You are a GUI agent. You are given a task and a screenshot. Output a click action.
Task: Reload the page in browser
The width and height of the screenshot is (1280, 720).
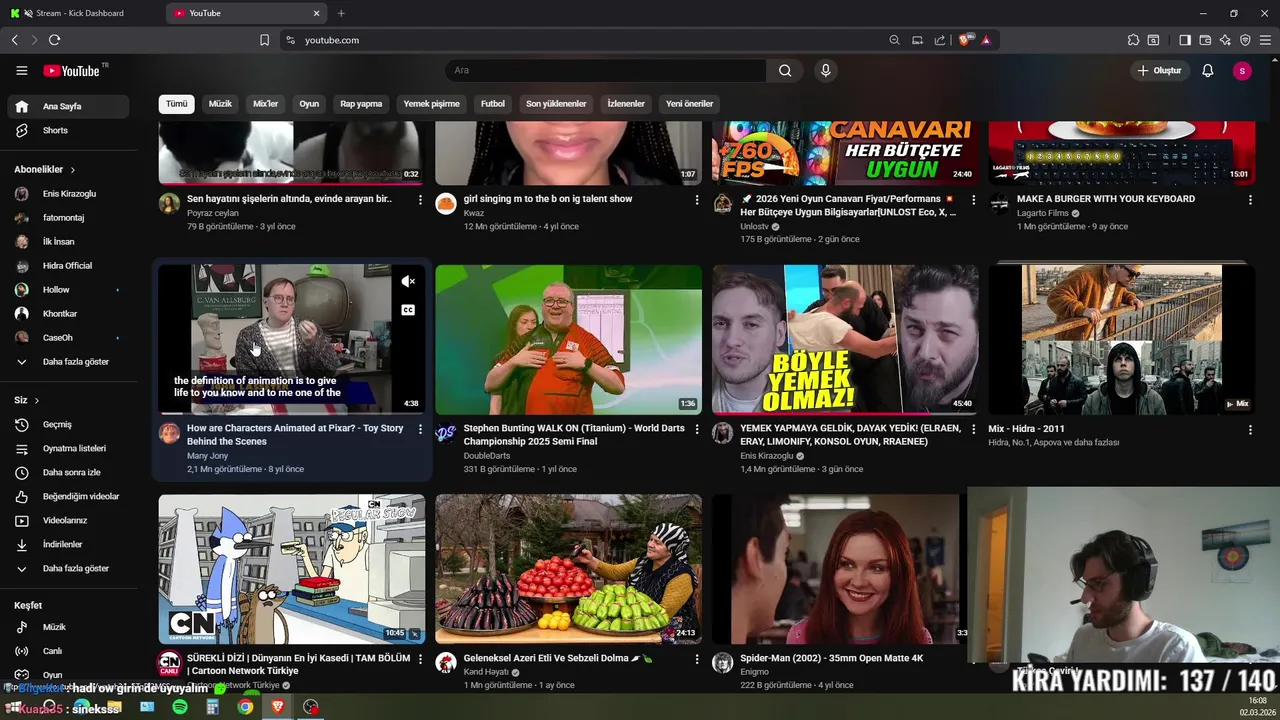coord(54,40)
